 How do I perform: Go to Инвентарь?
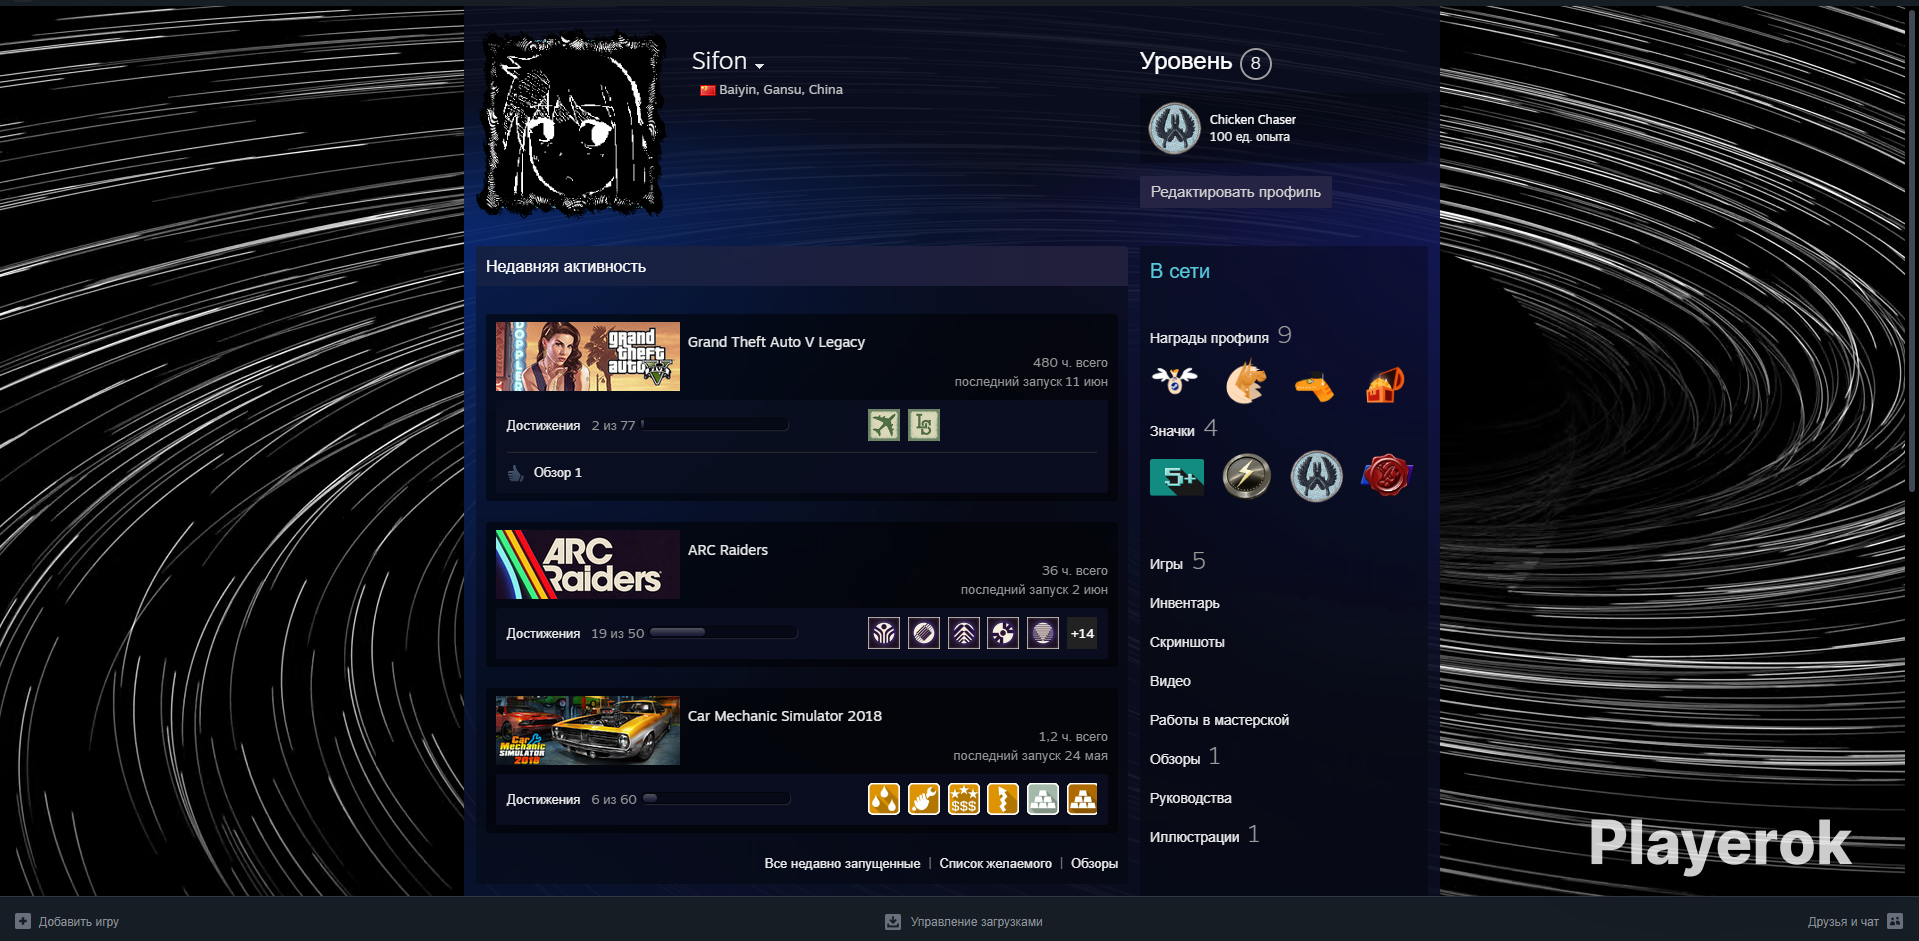click(x=1185, y=603)
